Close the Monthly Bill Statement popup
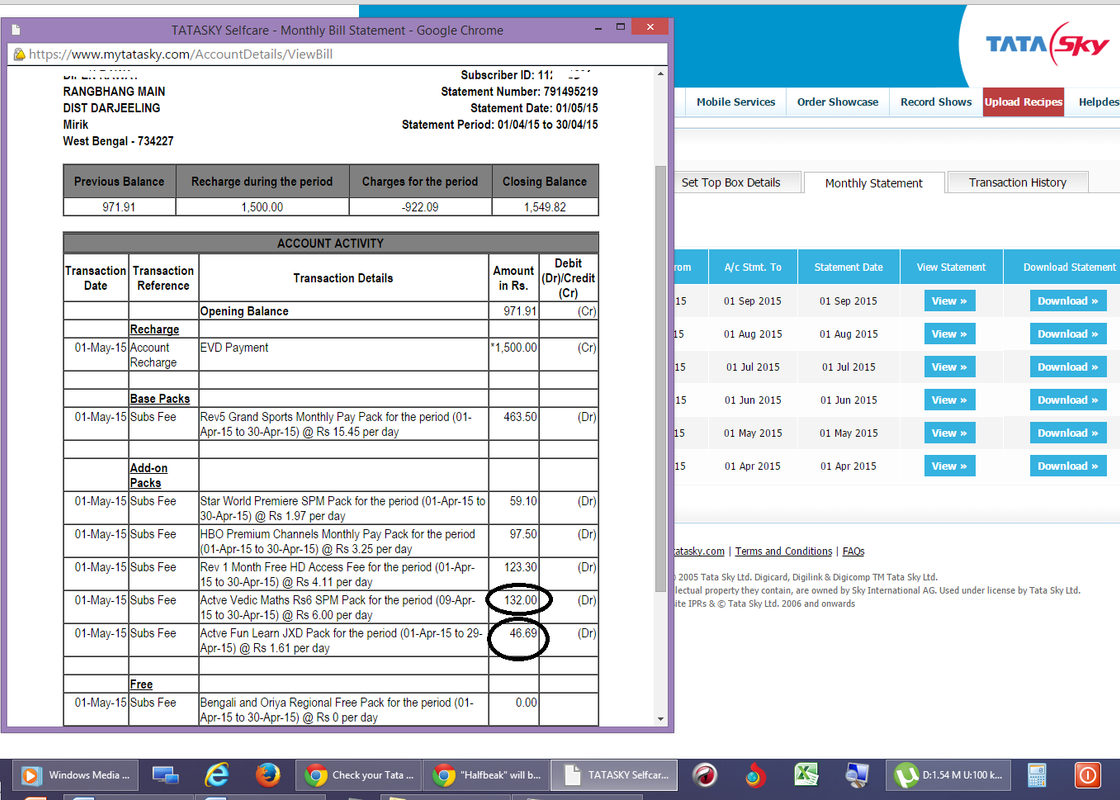The width and height of the screenshot is (1120, 800). [649, 27]
